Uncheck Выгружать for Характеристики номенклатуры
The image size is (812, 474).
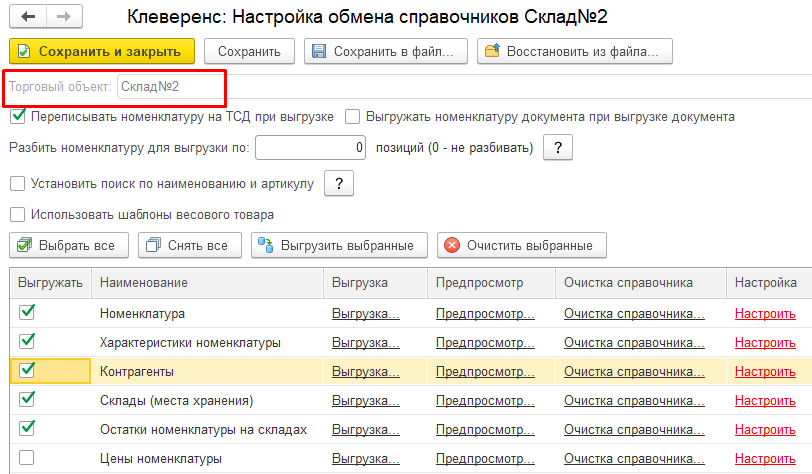click(26, 341)
